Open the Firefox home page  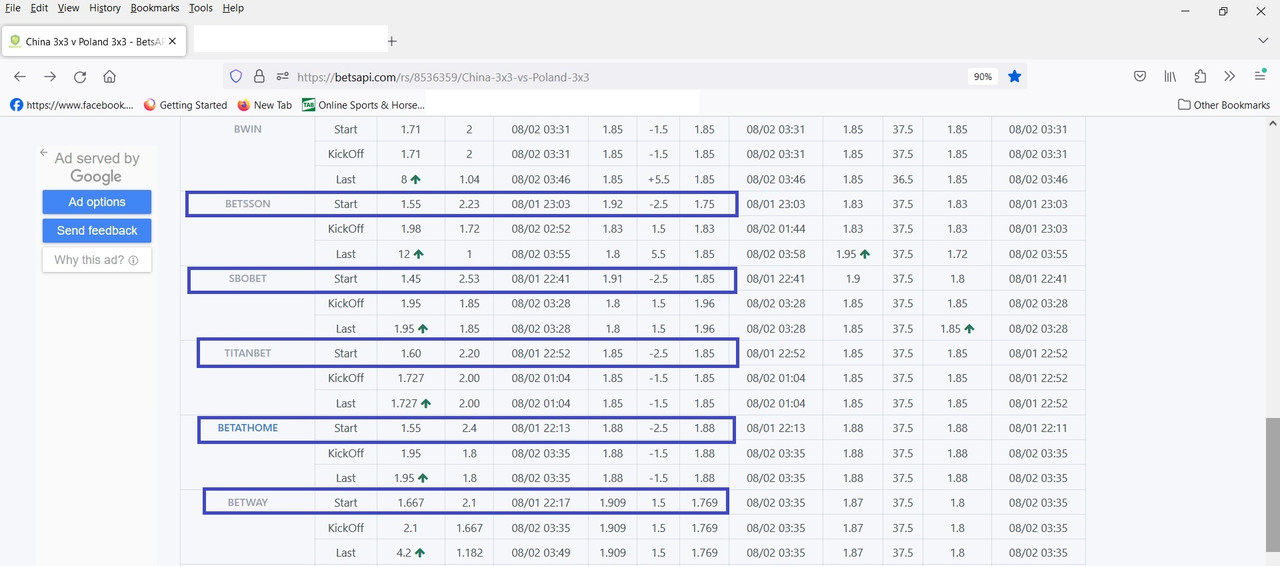coord(110,76)
